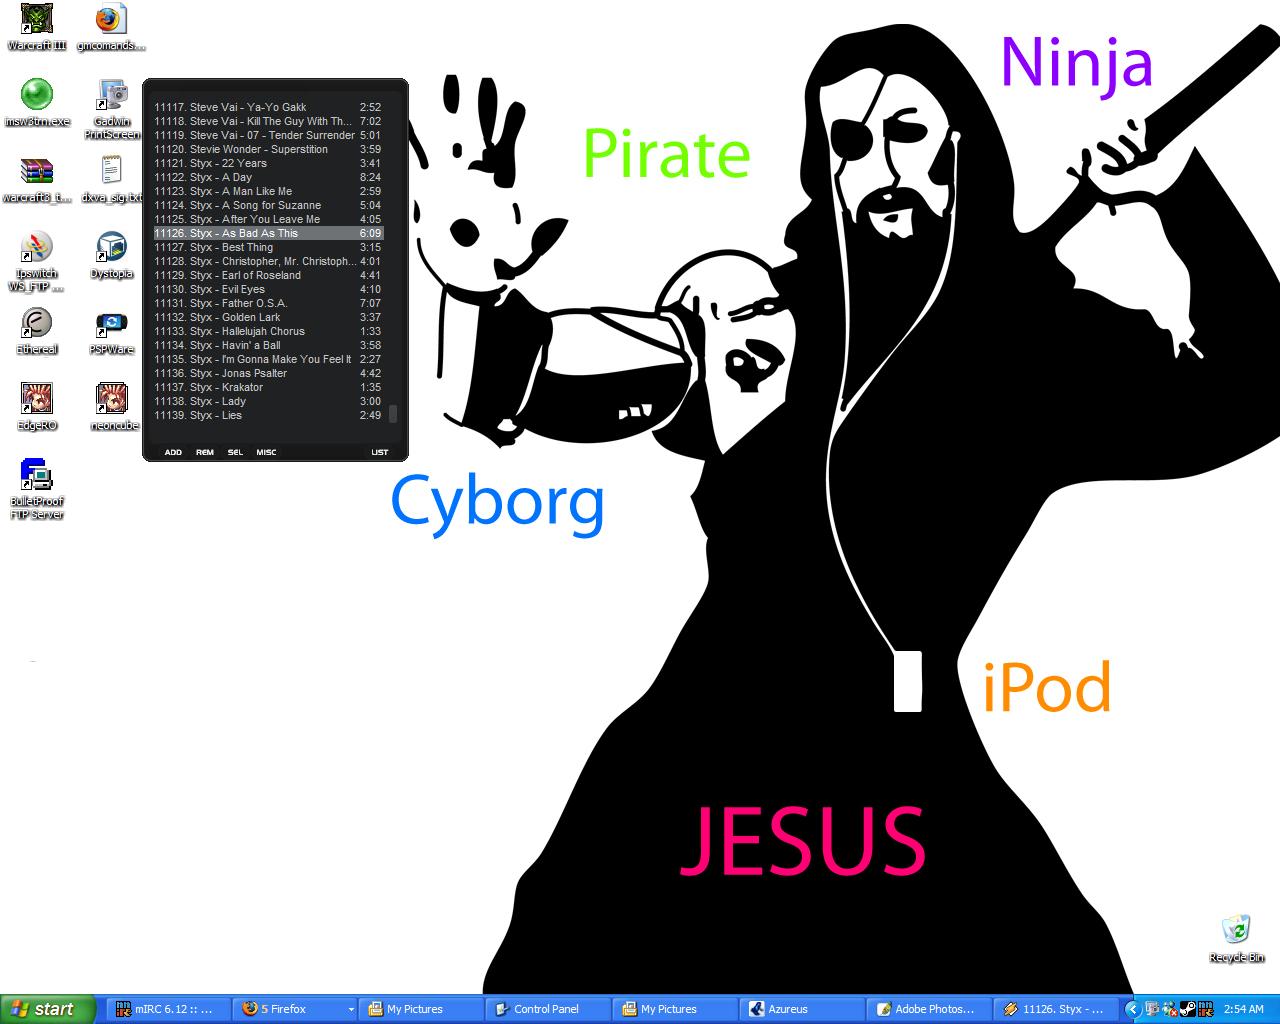Screen dimensions: 1280x1024
Task: Expand the grouped 5 Firefox taskbar dropdown
Action: [x=350, y=1010]
